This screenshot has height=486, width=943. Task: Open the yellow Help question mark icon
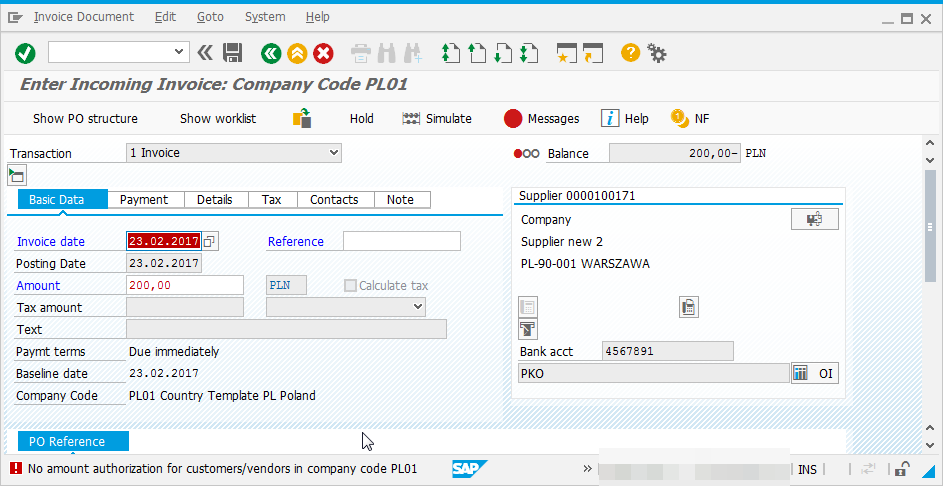pos(630,53)
